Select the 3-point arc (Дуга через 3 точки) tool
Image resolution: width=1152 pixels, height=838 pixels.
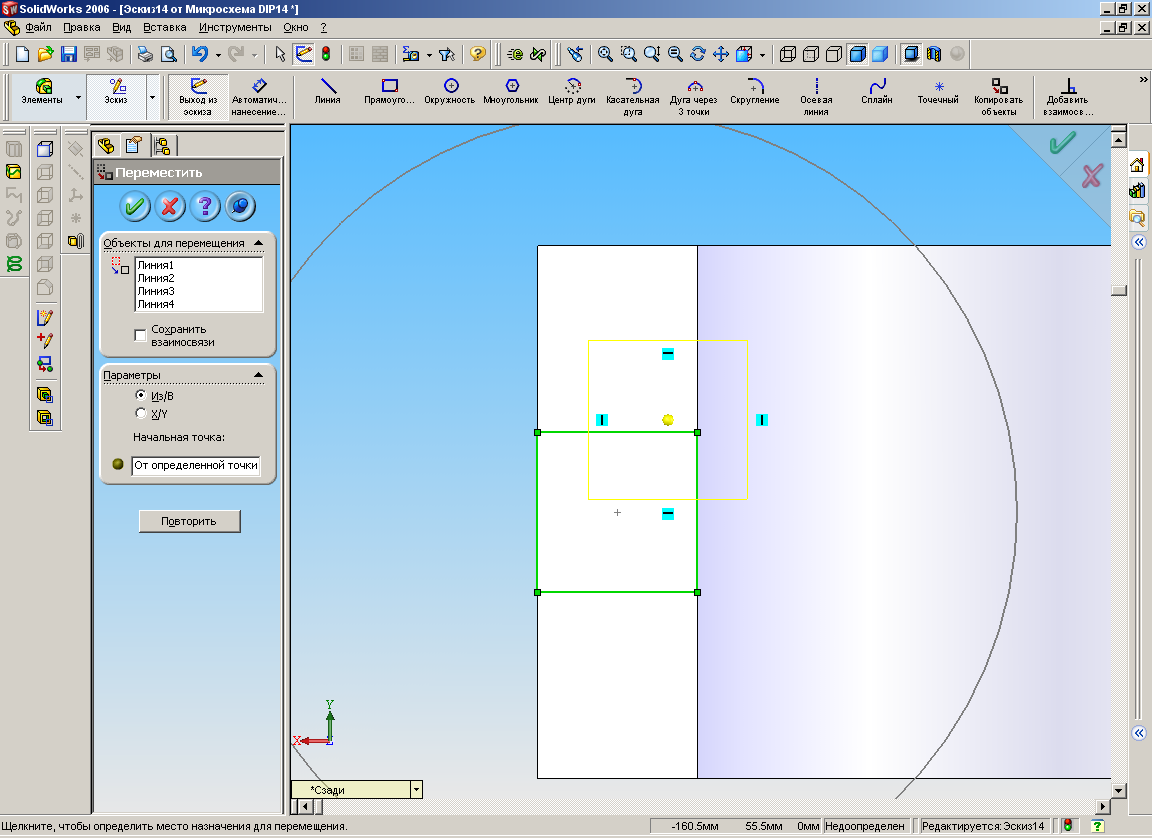pyautogui.click(x=694, y=97)
